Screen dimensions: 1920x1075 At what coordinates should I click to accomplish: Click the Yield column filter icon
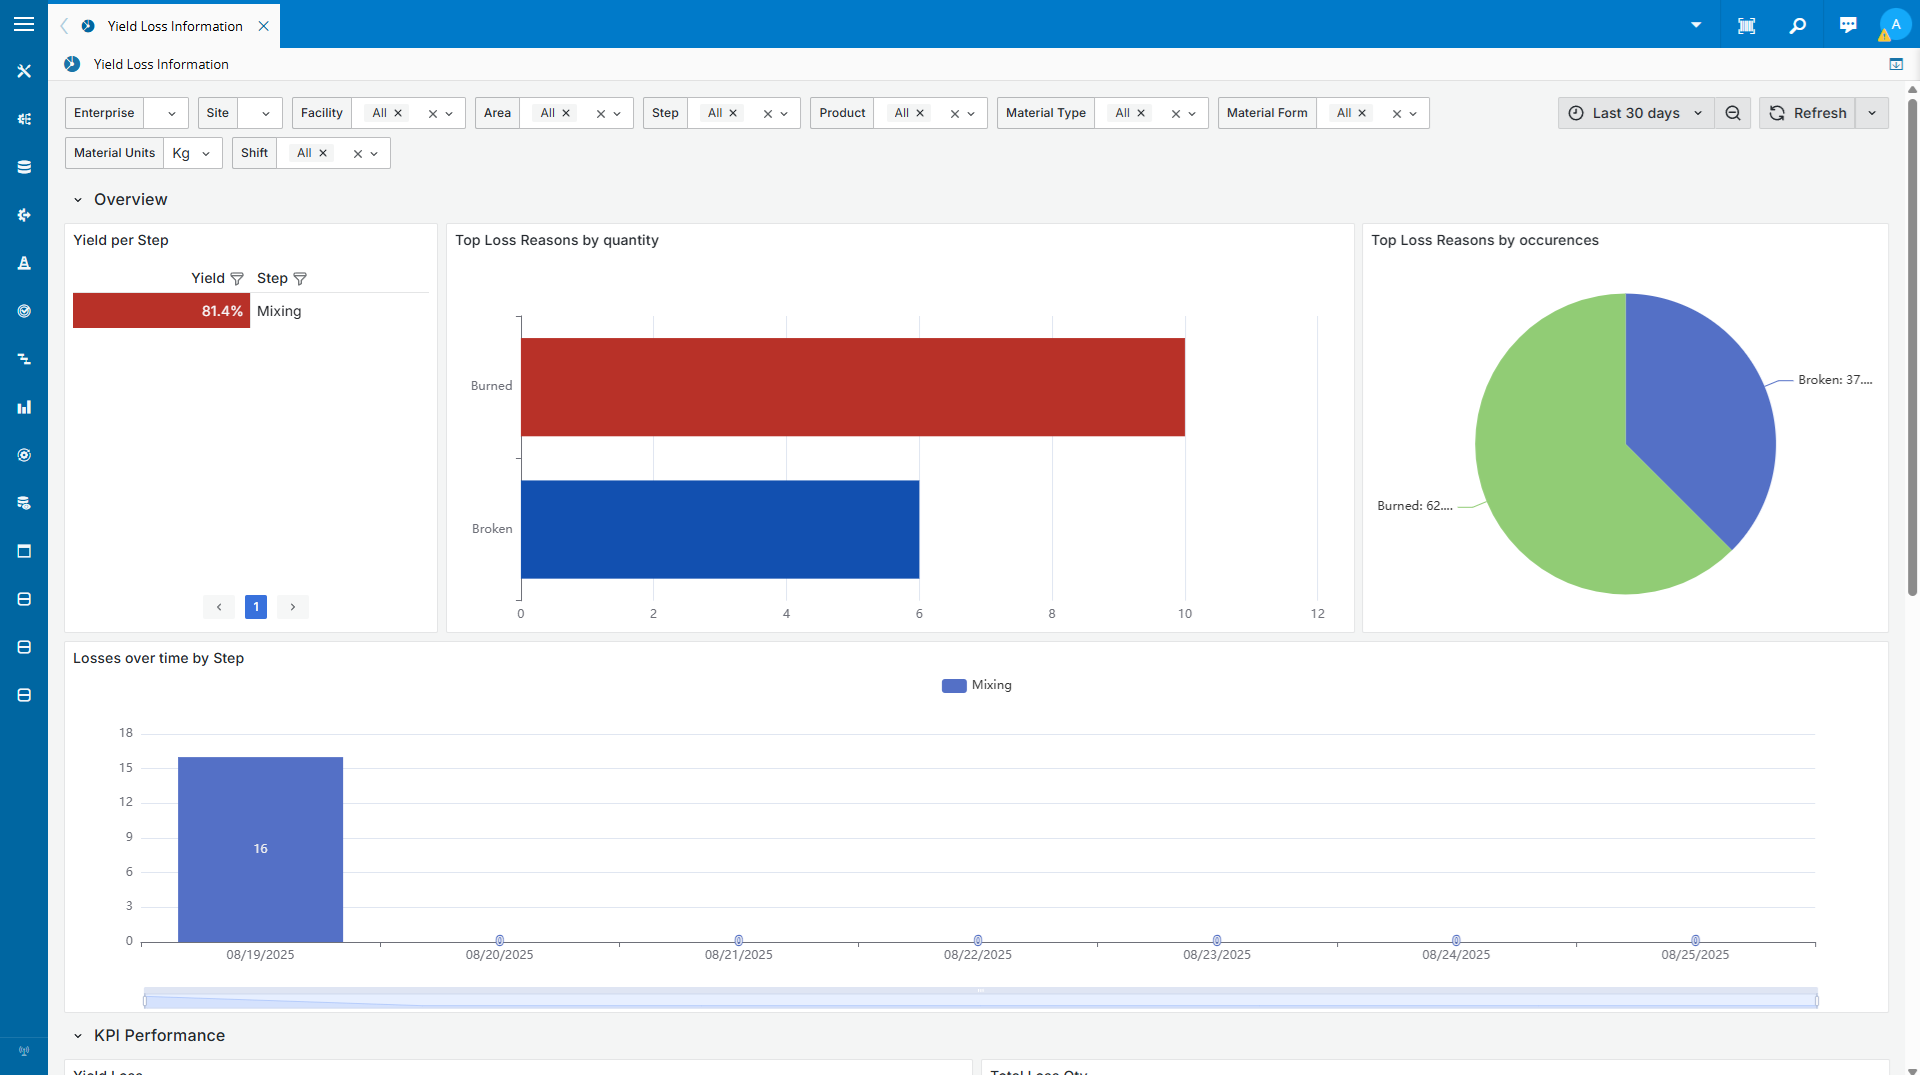point(237,279)
